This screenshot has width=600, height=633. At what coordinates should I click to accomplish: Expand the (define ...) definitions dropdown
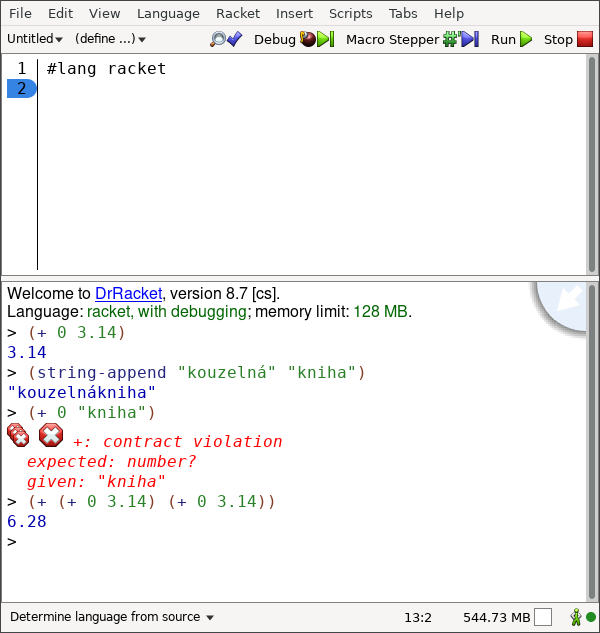(x=110, y=39)
